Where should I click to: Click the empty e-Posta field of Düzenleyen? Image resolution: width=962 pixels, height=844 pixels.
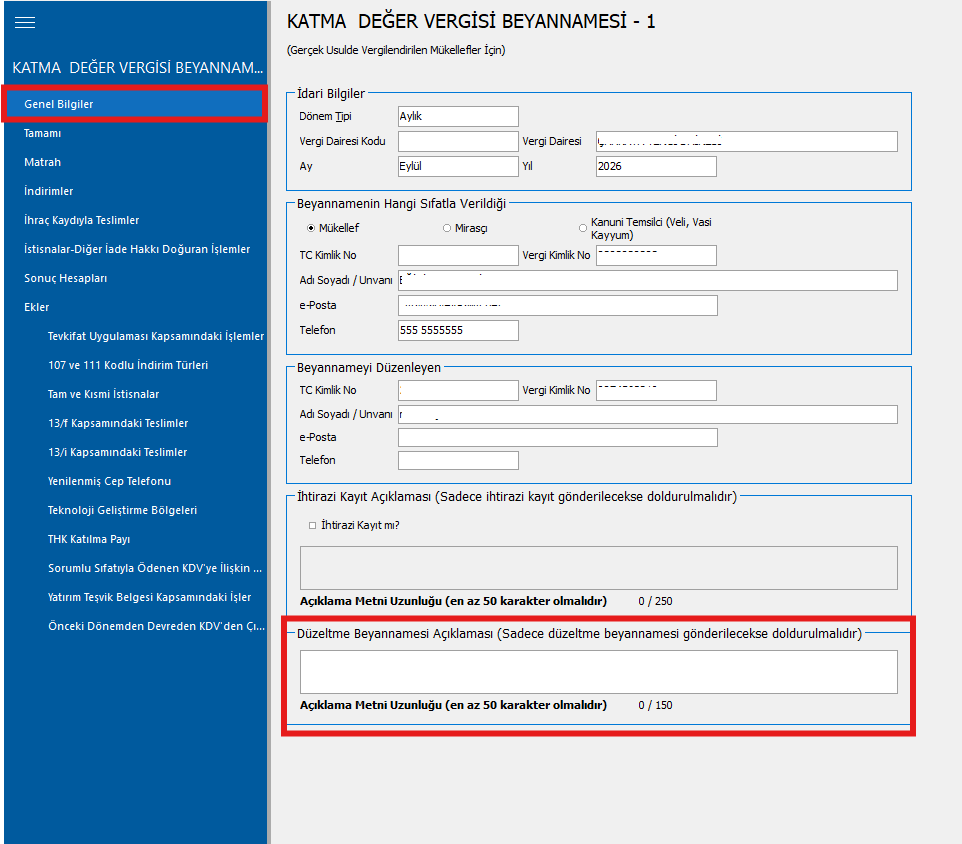558,437
